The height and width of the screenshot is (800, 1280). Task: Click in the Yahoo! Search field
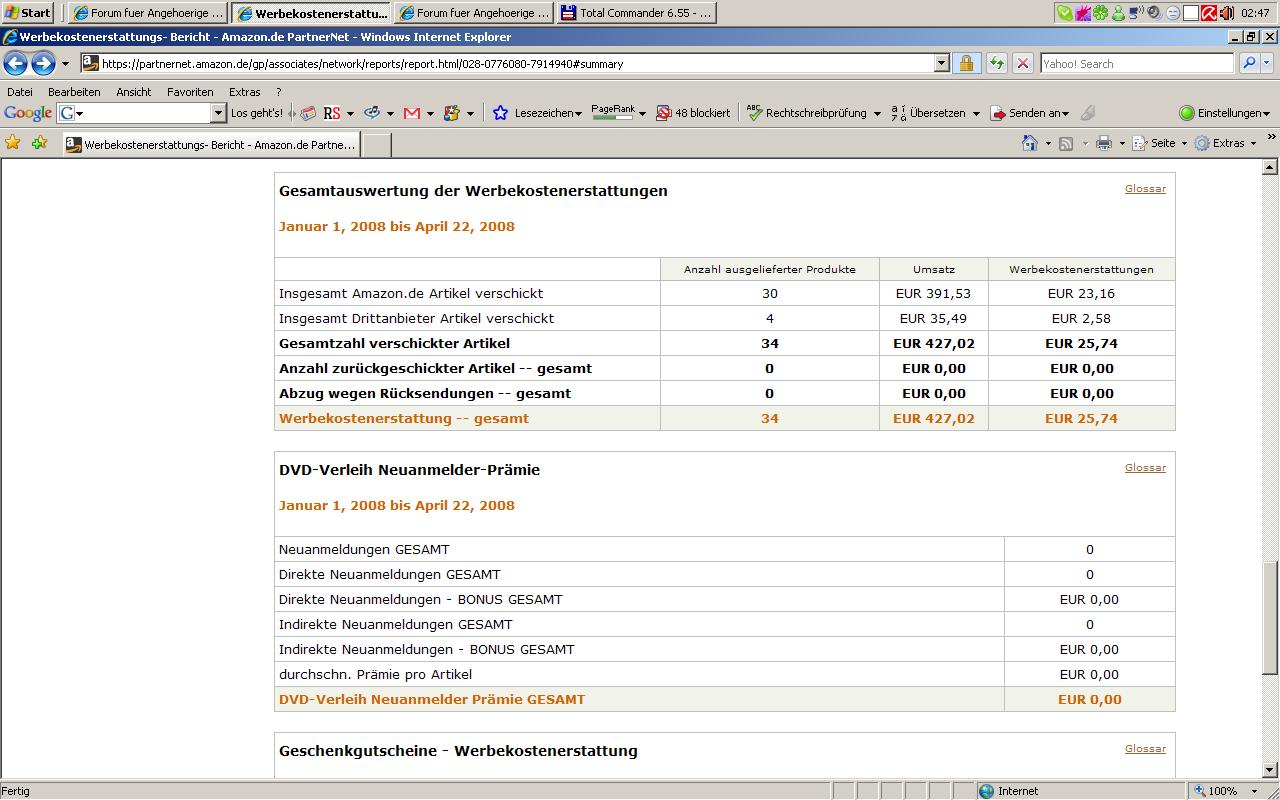coord(1136,63)
